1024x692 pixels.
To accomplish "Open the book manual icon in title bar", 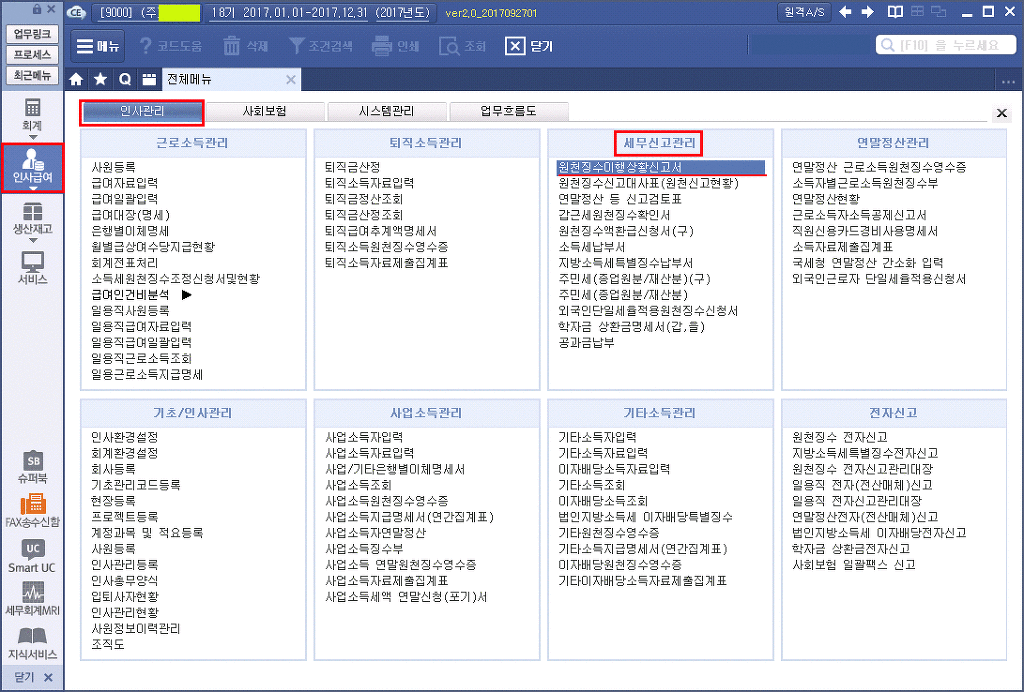I will point(895,12).
